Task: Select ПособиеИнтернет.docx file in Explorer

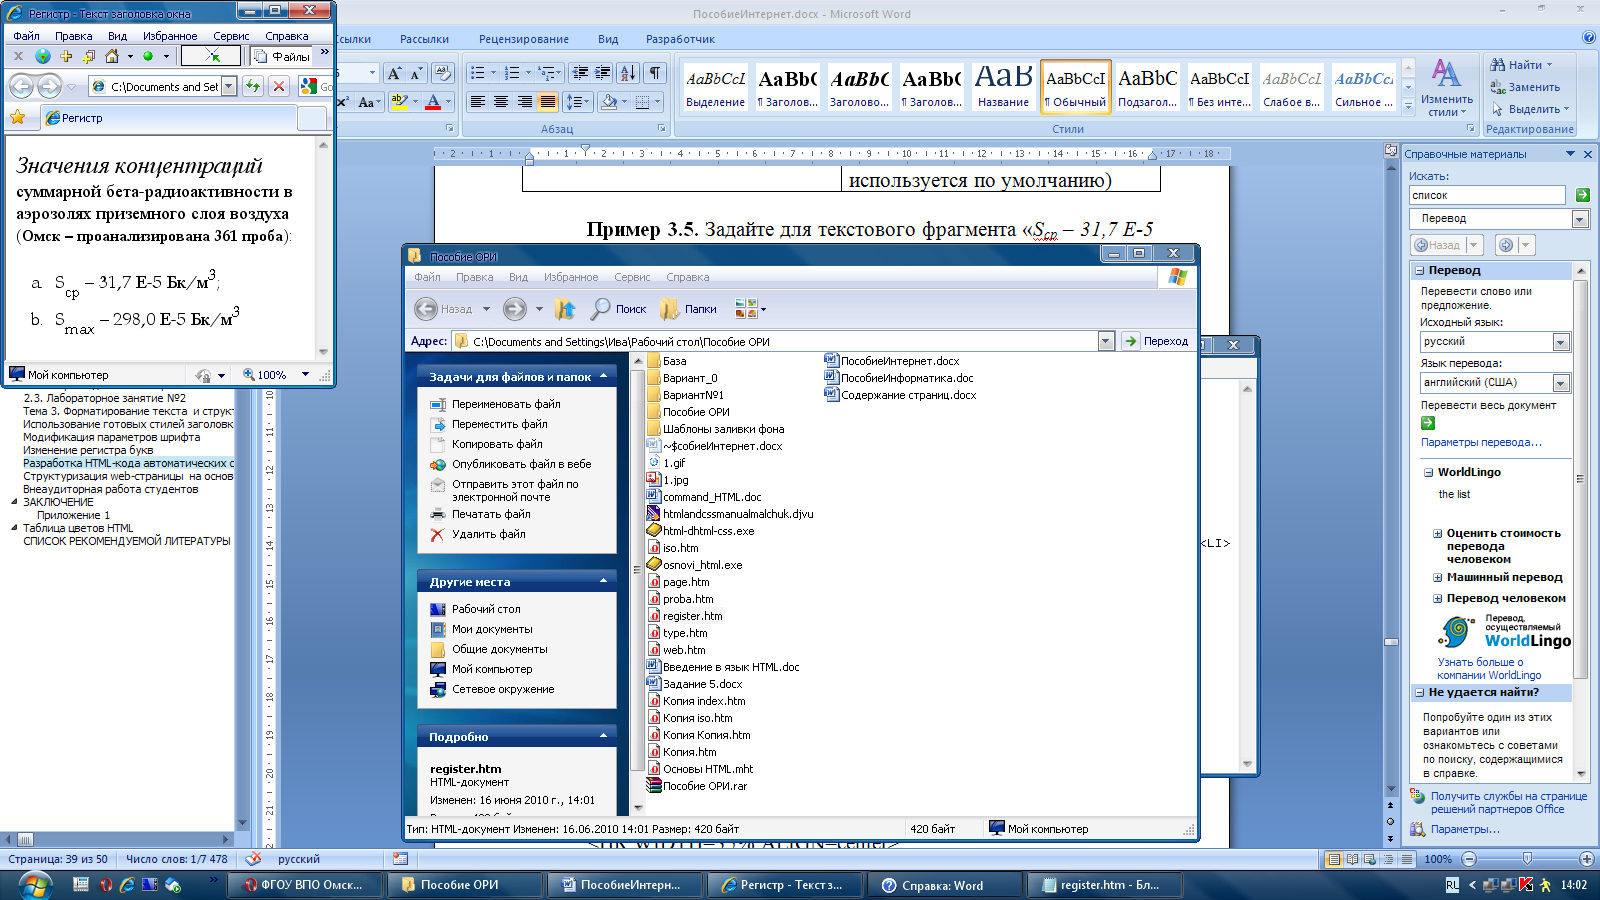Action: tap(892, 361)
